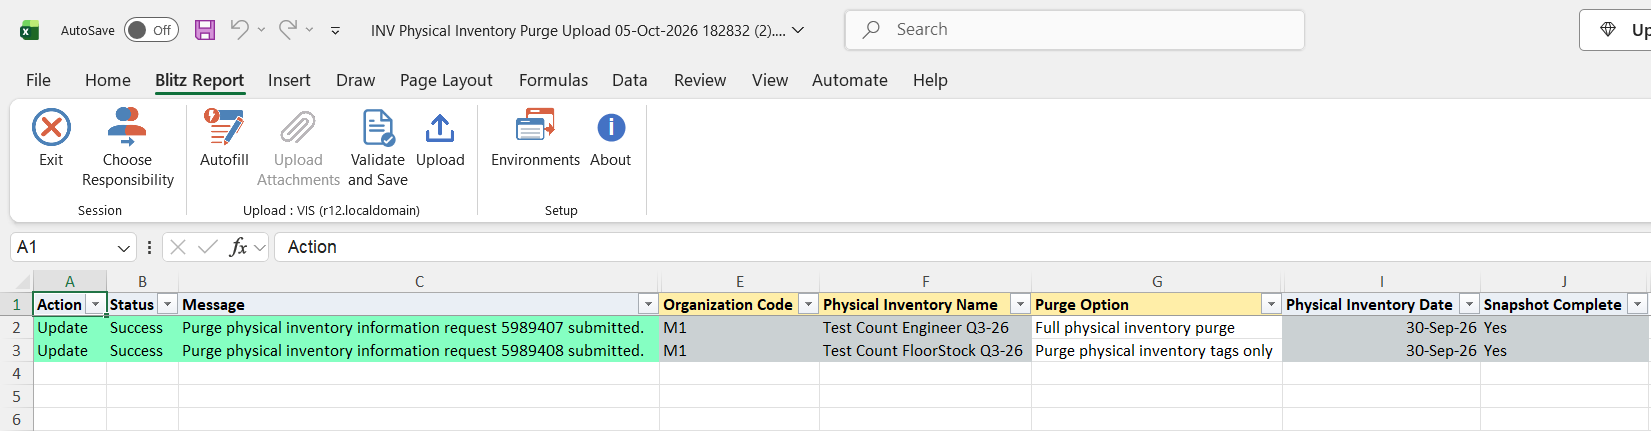
Task: Open Redo history dropdown arrow
Action: pos(309,30)
